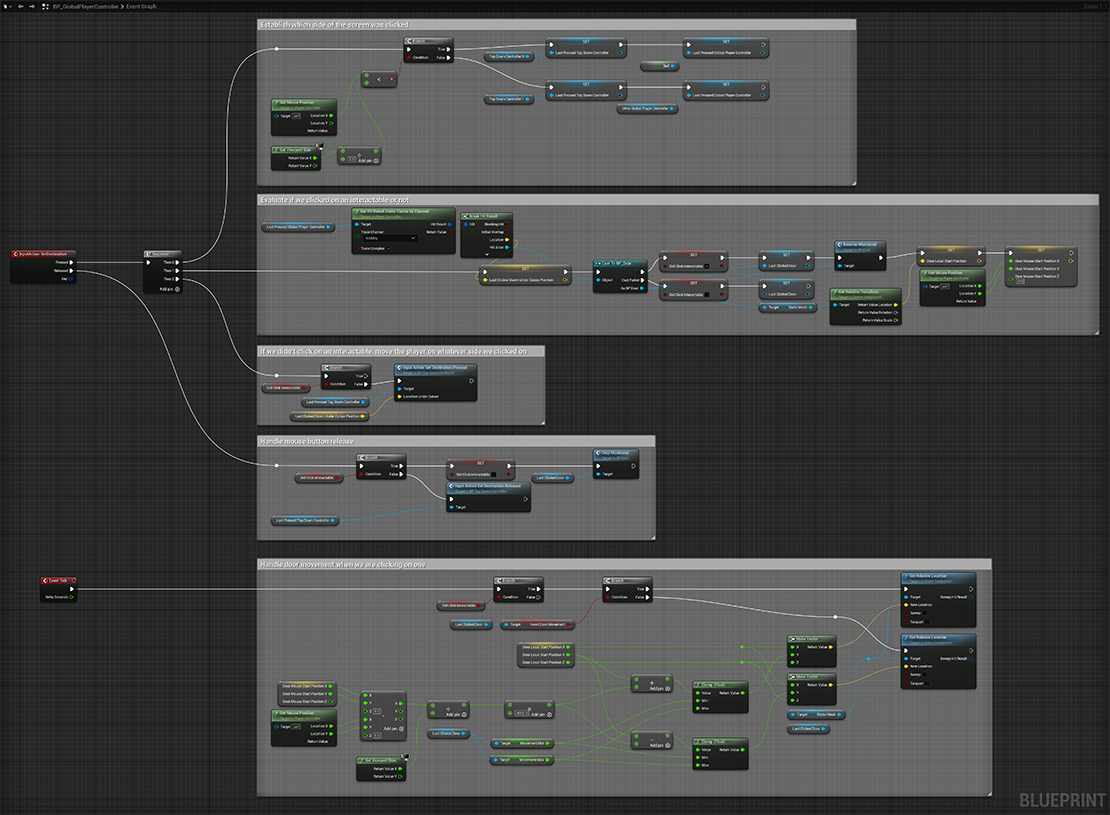This screenshot has height=815, width=1110.
Task: Check Did Click Interactable on lower Evaluate SET node
Action: (706, 295)
